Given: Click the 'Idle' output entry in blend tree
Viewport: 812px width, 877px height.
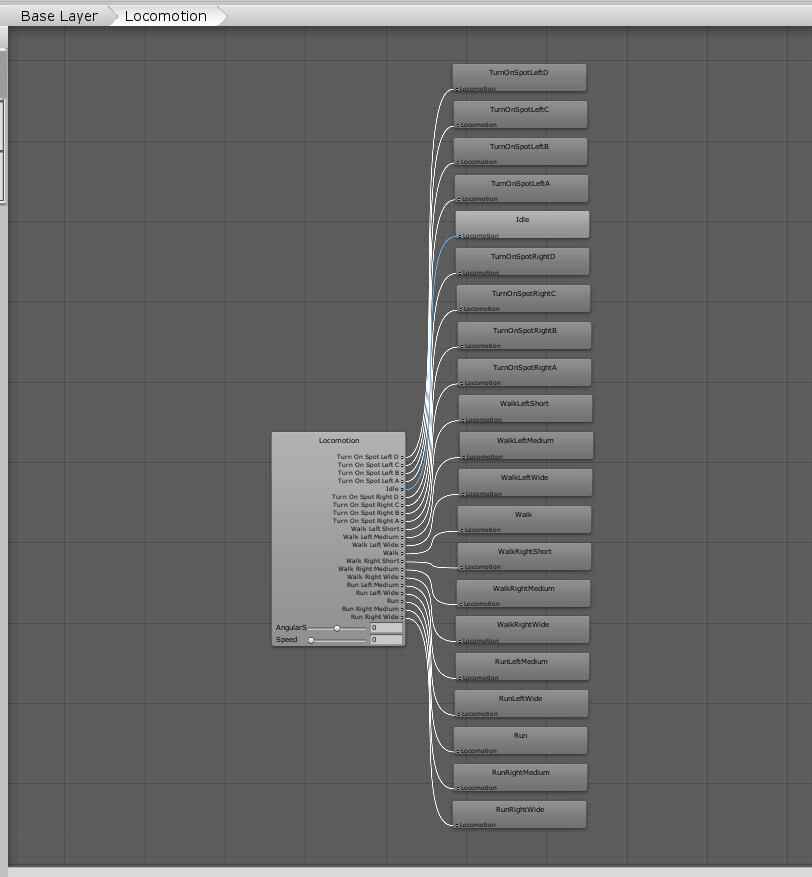Looking at the screenshot, I should click(394, 489).
